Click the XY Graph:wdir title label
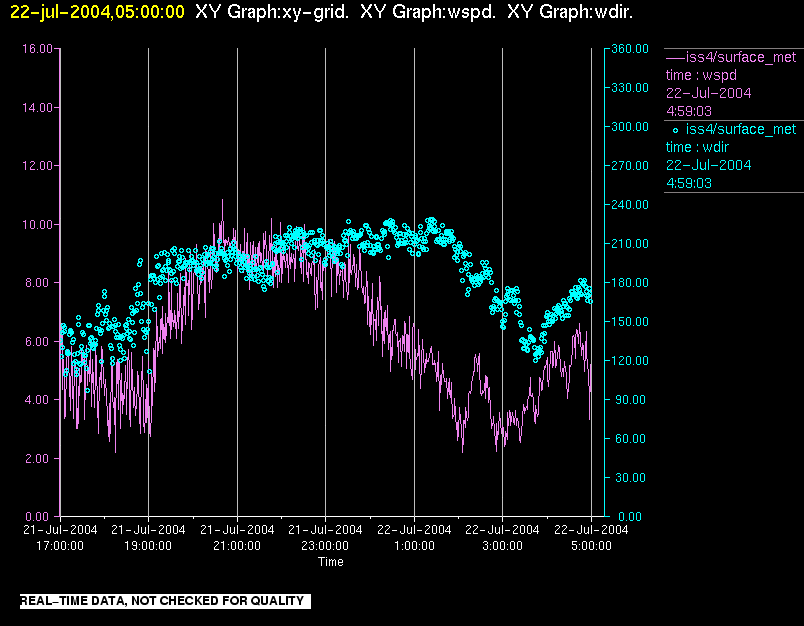 570,12
